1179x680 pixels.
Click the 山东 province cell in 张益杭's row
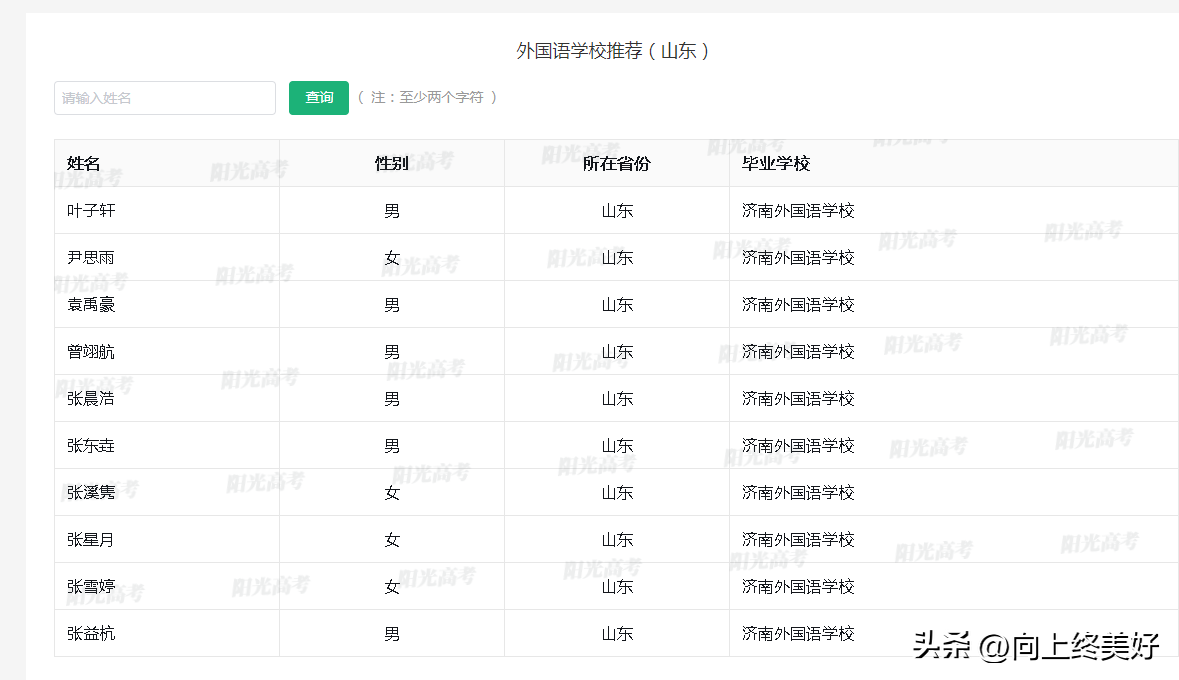617,634
